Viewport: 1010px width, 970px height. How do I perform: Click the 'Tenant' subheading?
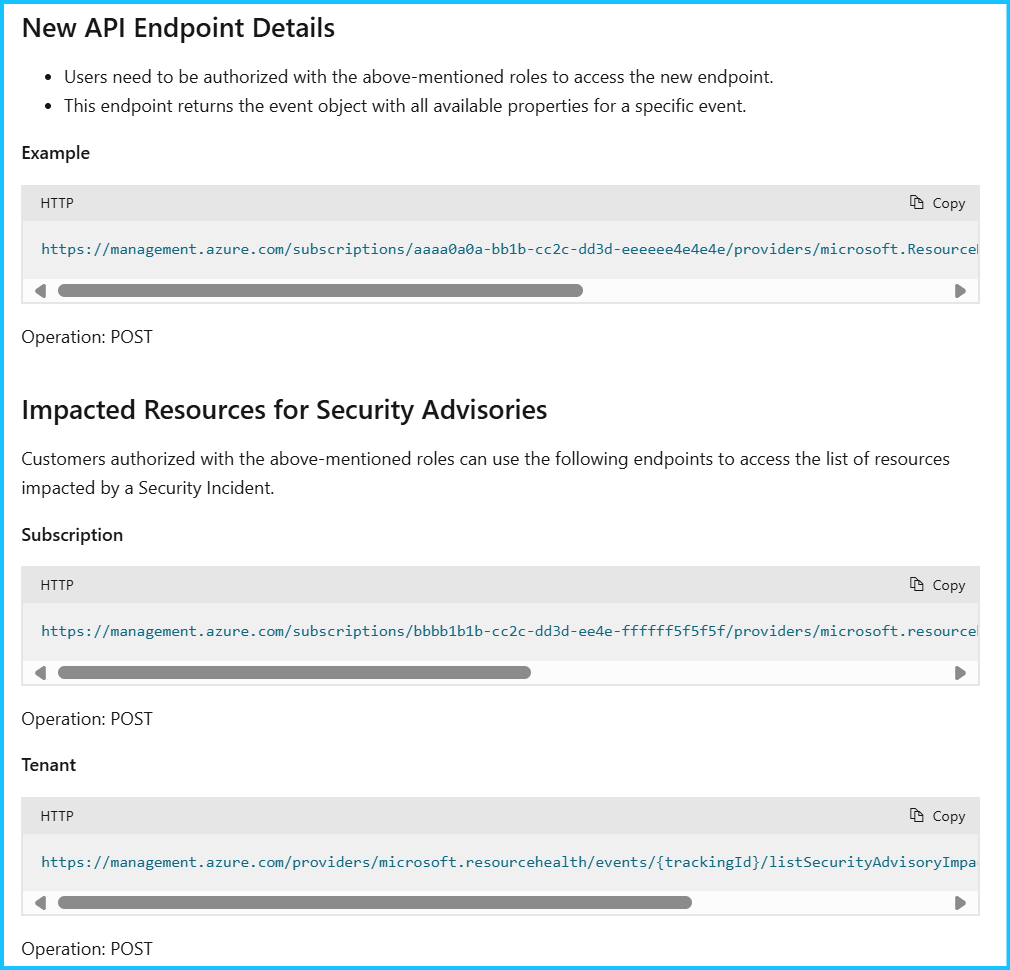pos(49,765)
